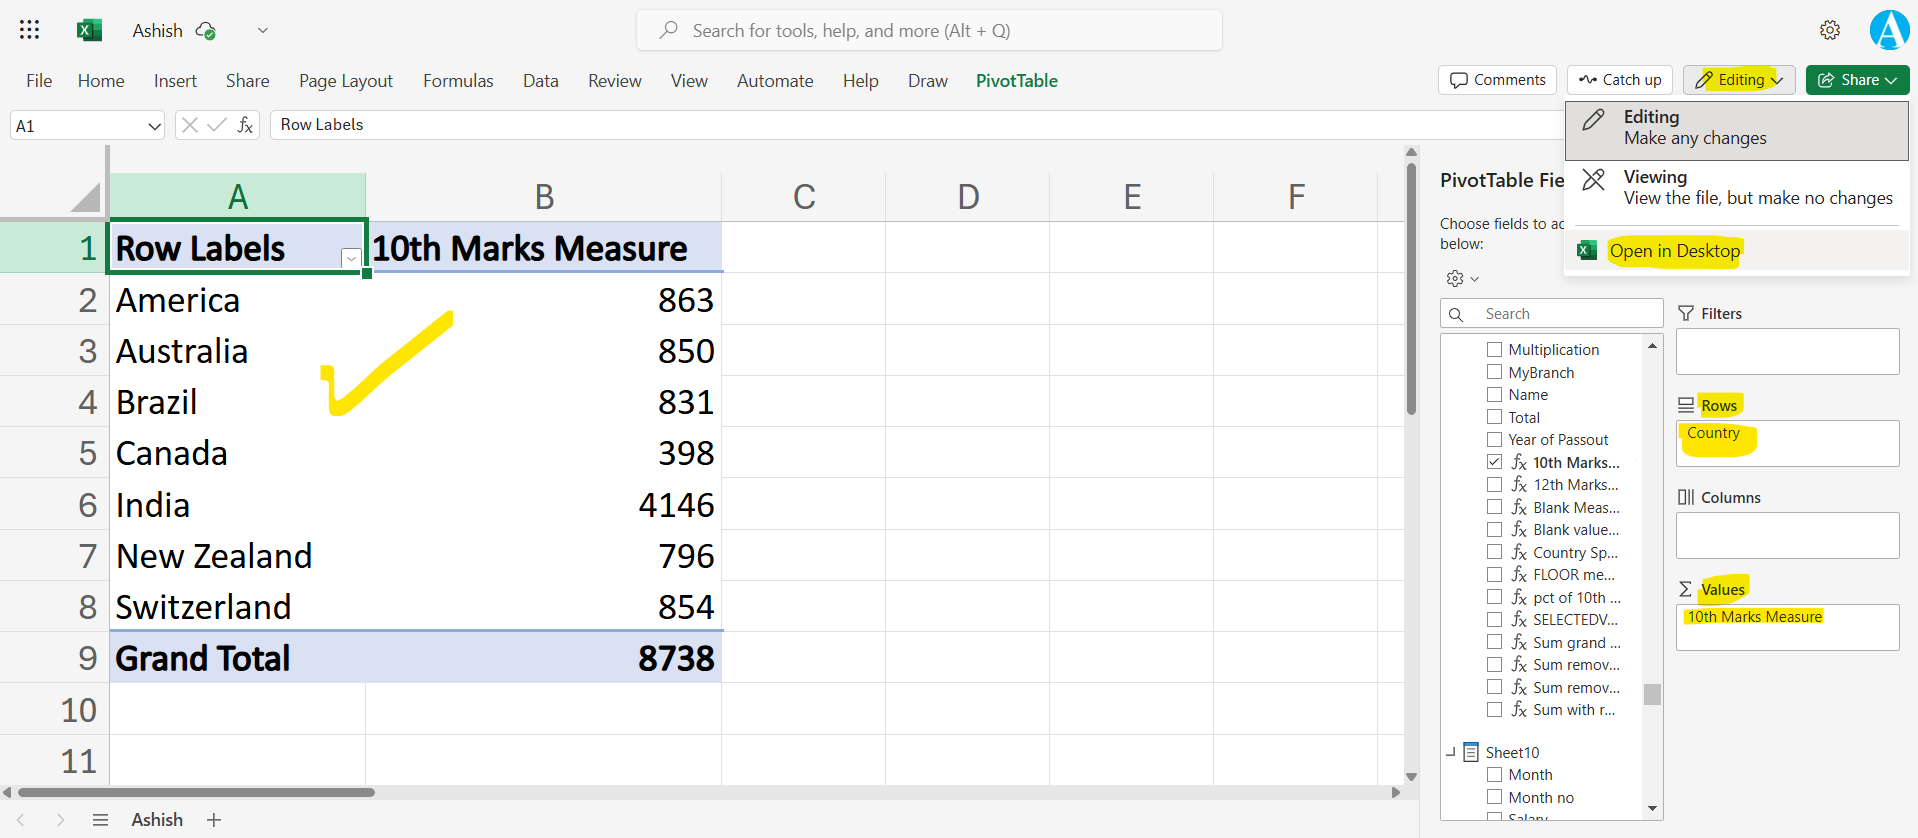This screenshot has width=1918, height=838.
Task: Open settings gear in top bar
Action: [x=1829, y=30]
